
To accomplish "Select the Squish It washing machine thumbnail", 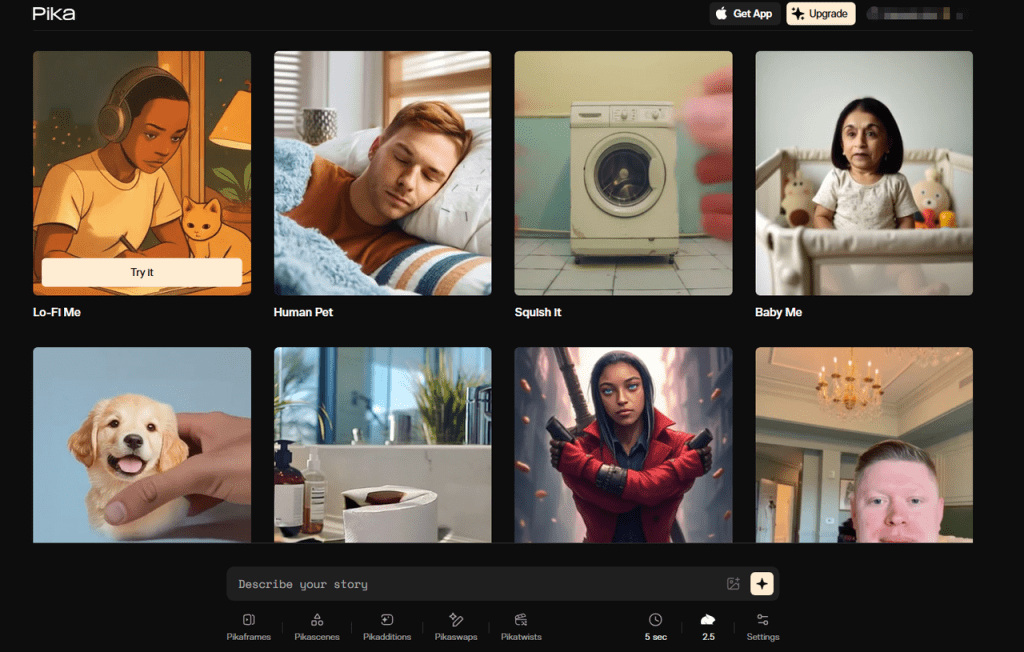I will (623, 173).
